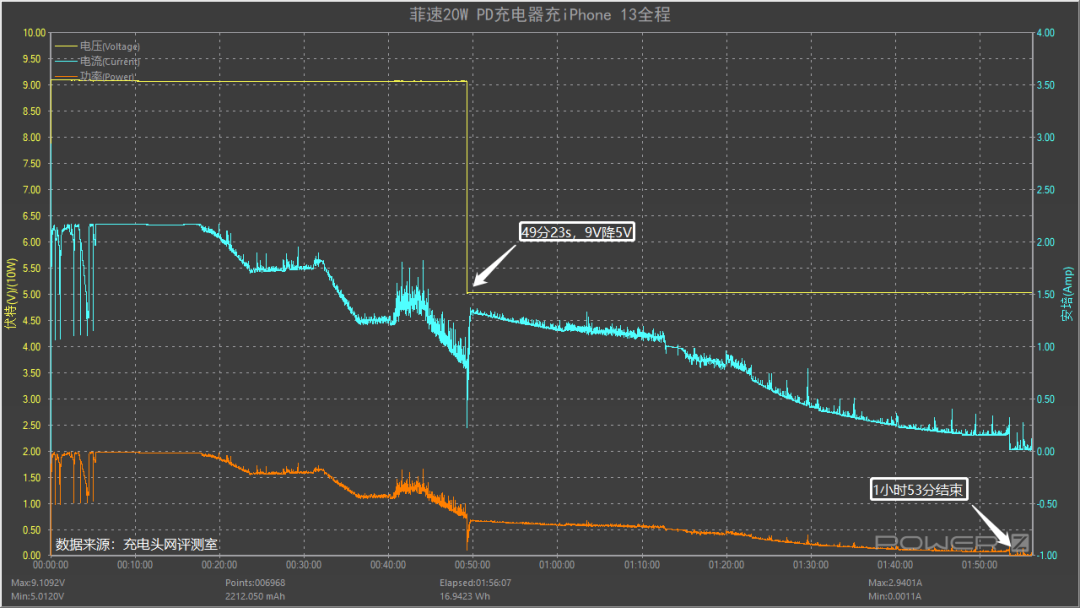Click the 00:10:00 time axis label
1080x608 pixels.
(135, 565)
